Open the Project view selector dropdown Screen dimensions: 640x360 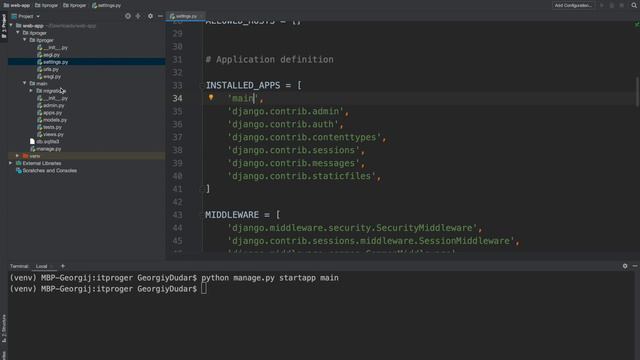(26, 16)
